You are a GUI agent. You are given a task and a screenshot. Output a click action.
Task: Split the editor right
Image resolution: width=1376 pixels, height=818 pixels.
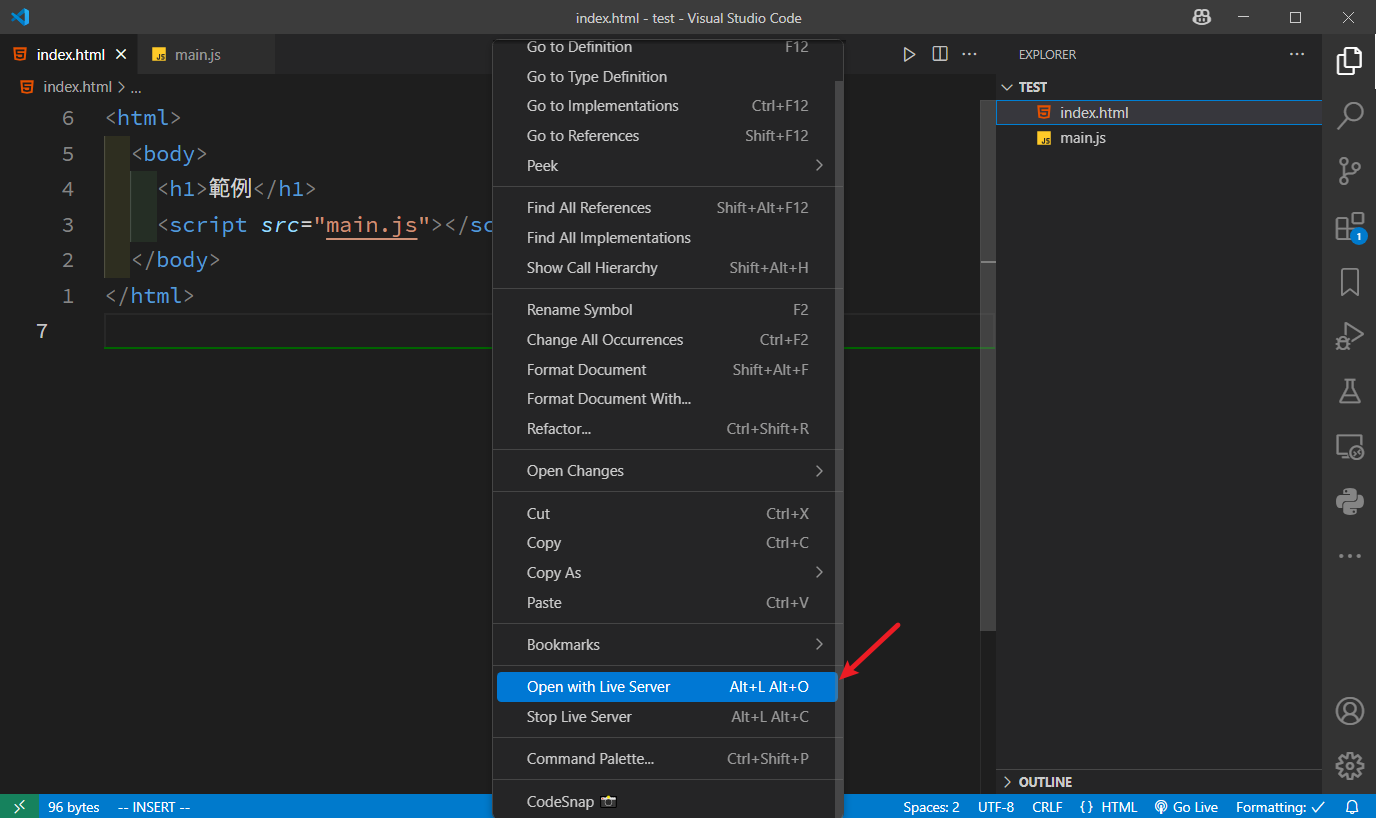coord(940,54)
